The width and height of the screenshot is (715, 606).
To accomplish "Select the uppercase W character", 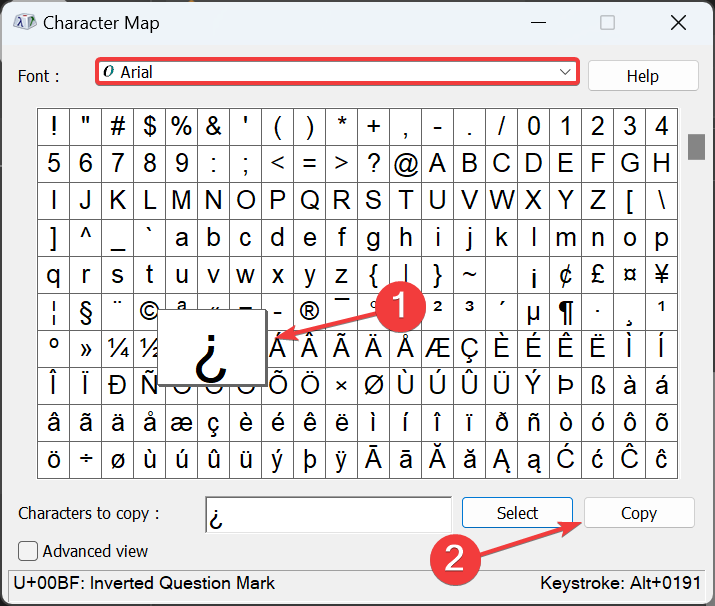I will (502, 201).
